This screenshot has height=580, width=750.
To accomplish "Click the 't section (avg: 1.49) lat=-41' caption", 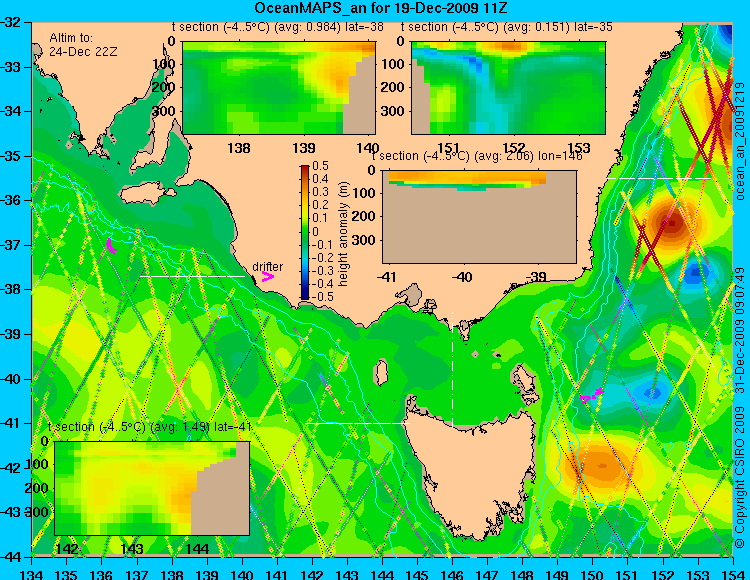I will (x=150, y=427).
